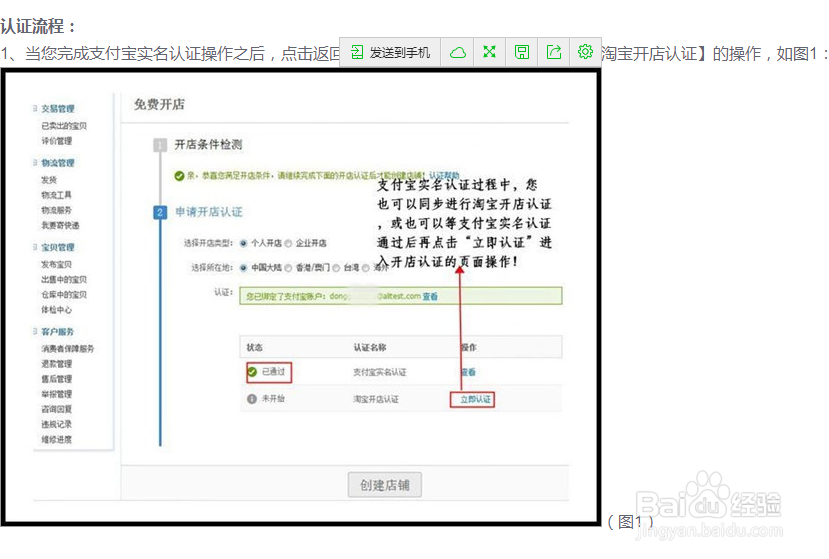This screenshot has height=559, width=829.
Task: Select the 个人开店 radio button
Action: coord(243,243)
